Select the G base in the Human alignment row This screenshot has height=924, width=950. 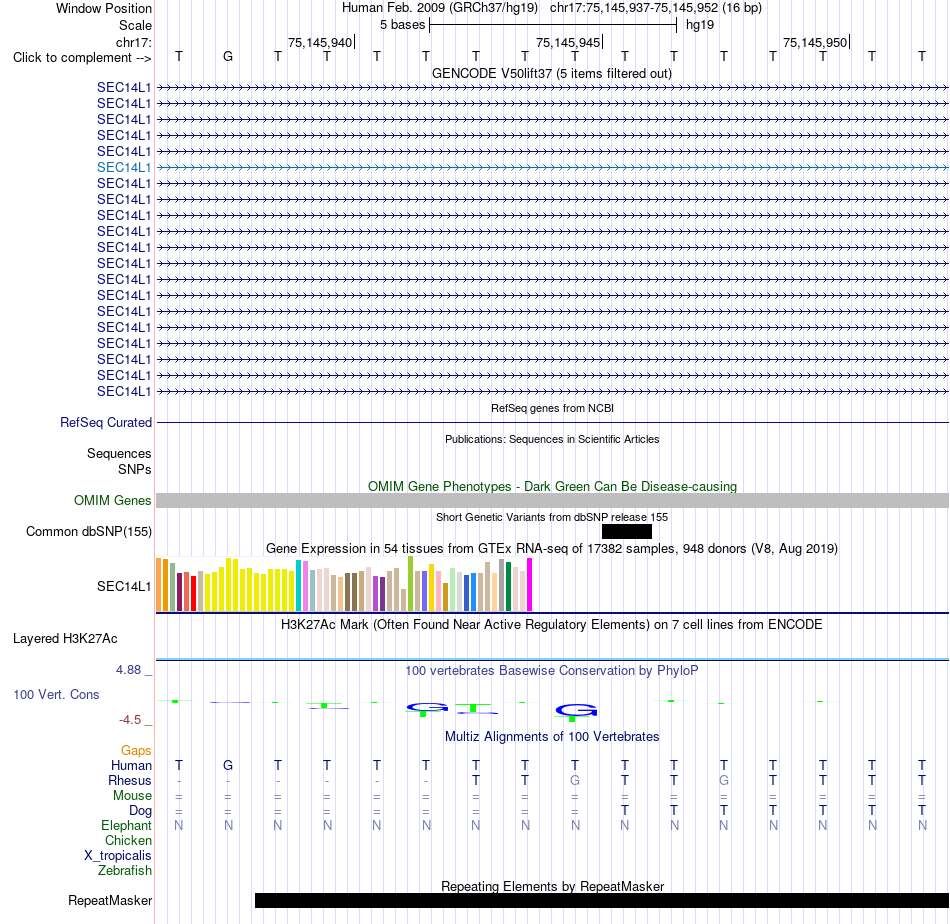click(228, 765)
